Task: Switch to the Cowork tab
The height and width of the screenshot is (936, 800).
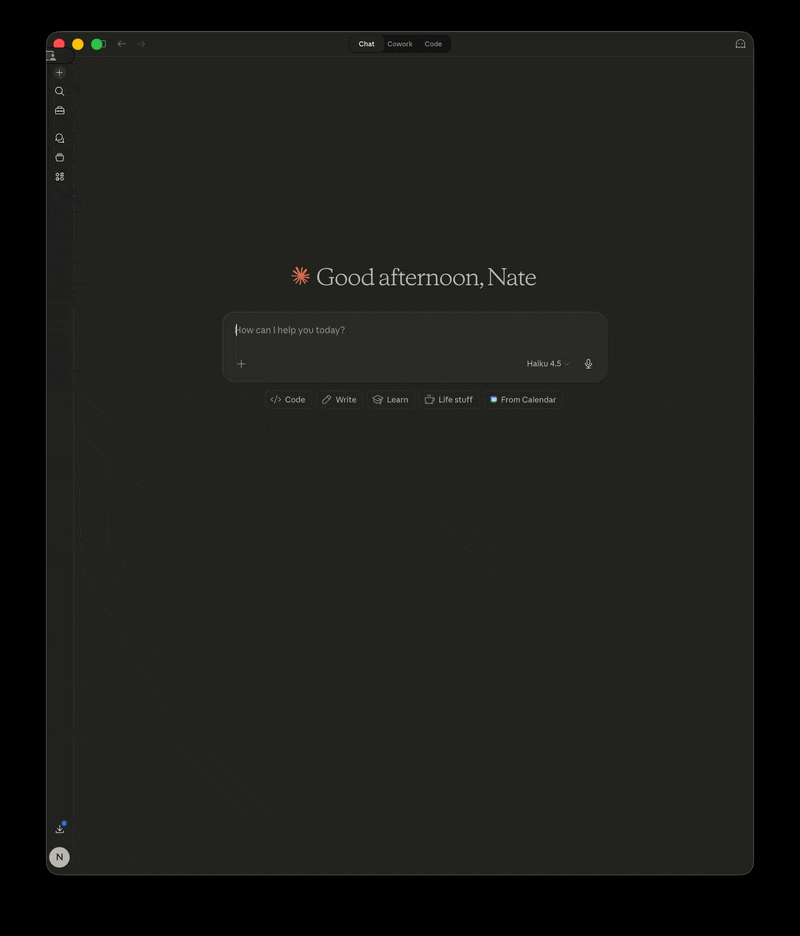Action: pyautogui.click(x=399, y=44)
